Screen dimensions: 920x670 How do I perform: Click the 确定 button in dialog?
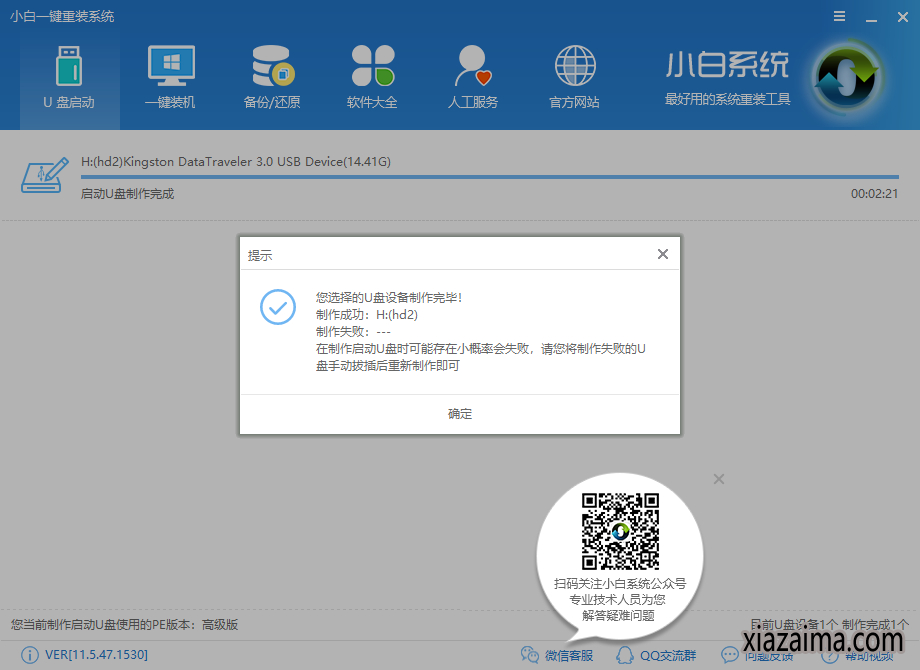tap(460, 414)
